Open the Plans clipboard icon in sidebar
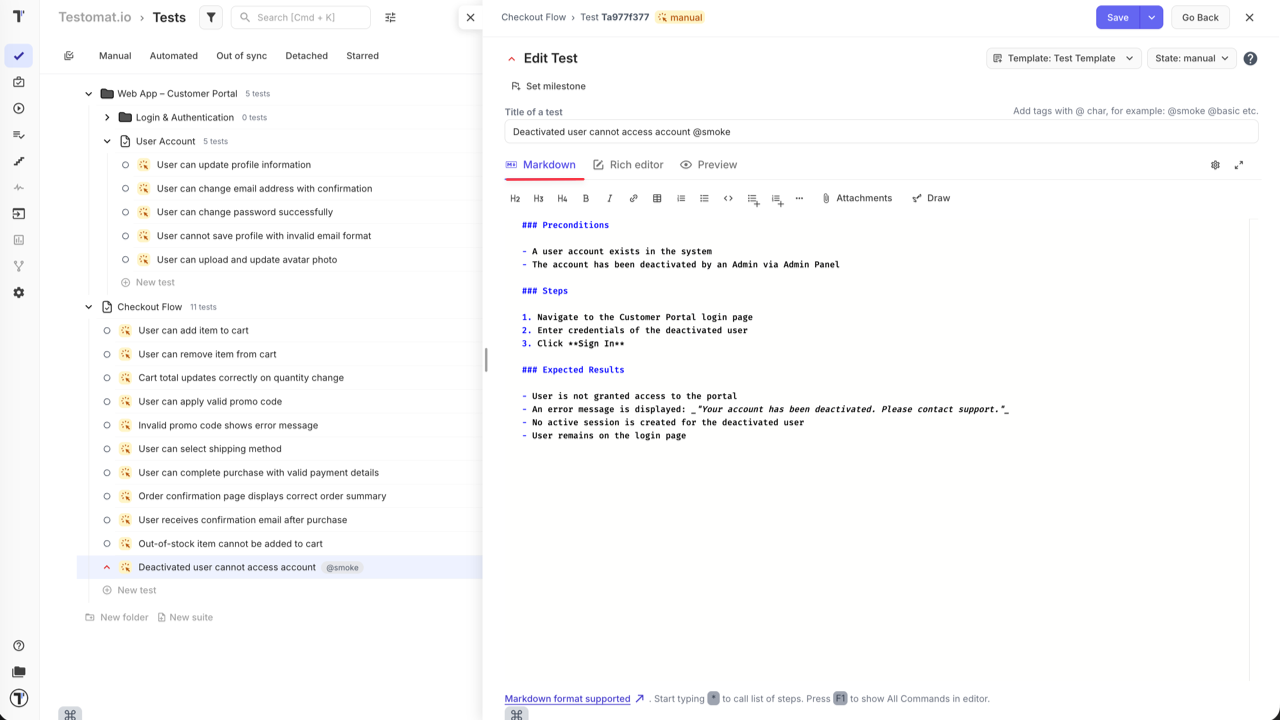1280x720 pixels. (x=18, y=82)
